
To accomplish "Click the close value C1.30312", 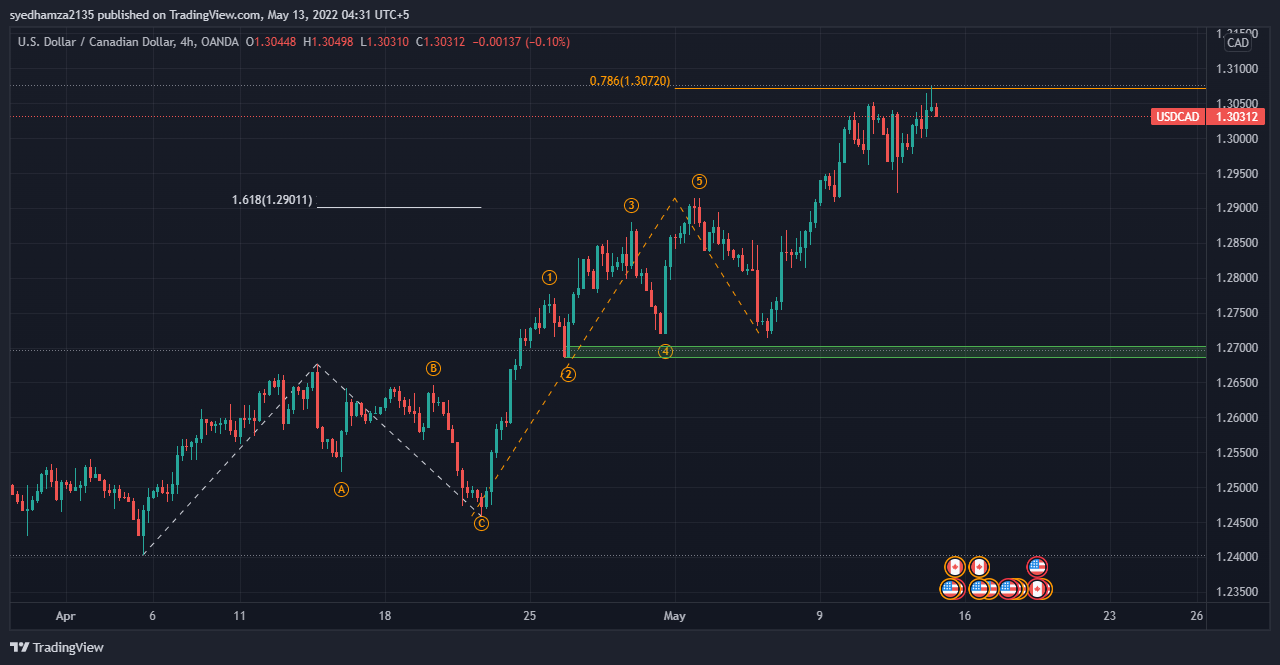I will (441, 42).
